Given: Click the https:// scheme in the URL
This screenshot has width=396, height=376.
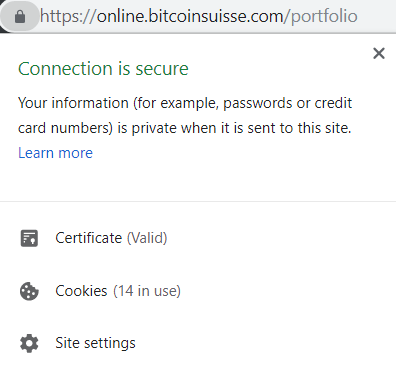Looking at the screenshot, I should tap(68, 16).
